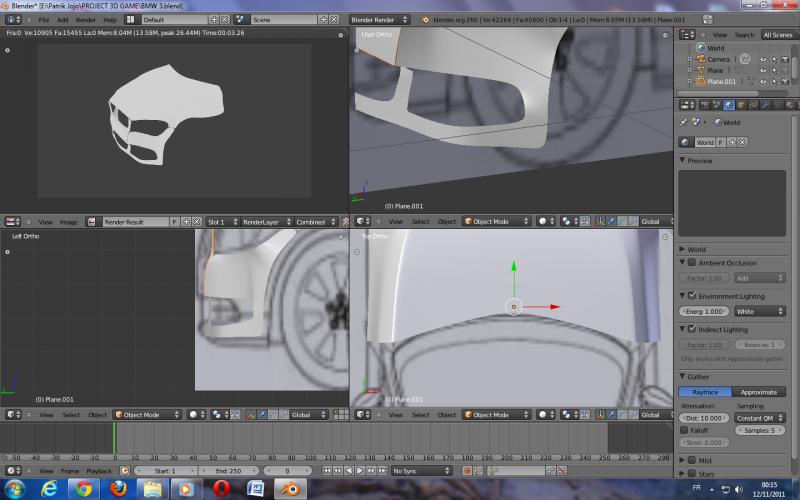Viewport: 800px width, 500px height.
Task: Add a new scene with plus
Action: tap(323, 19)
